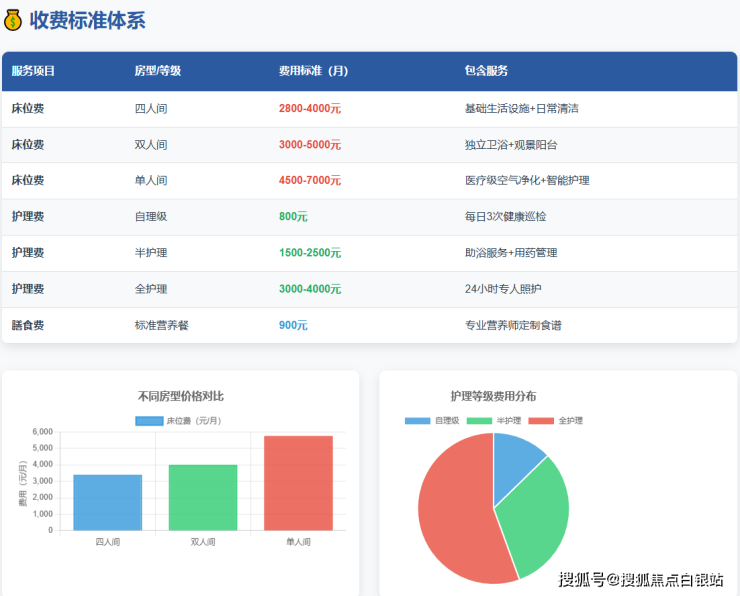Click the 费用标准（月） column header

(x=313, y=71)
